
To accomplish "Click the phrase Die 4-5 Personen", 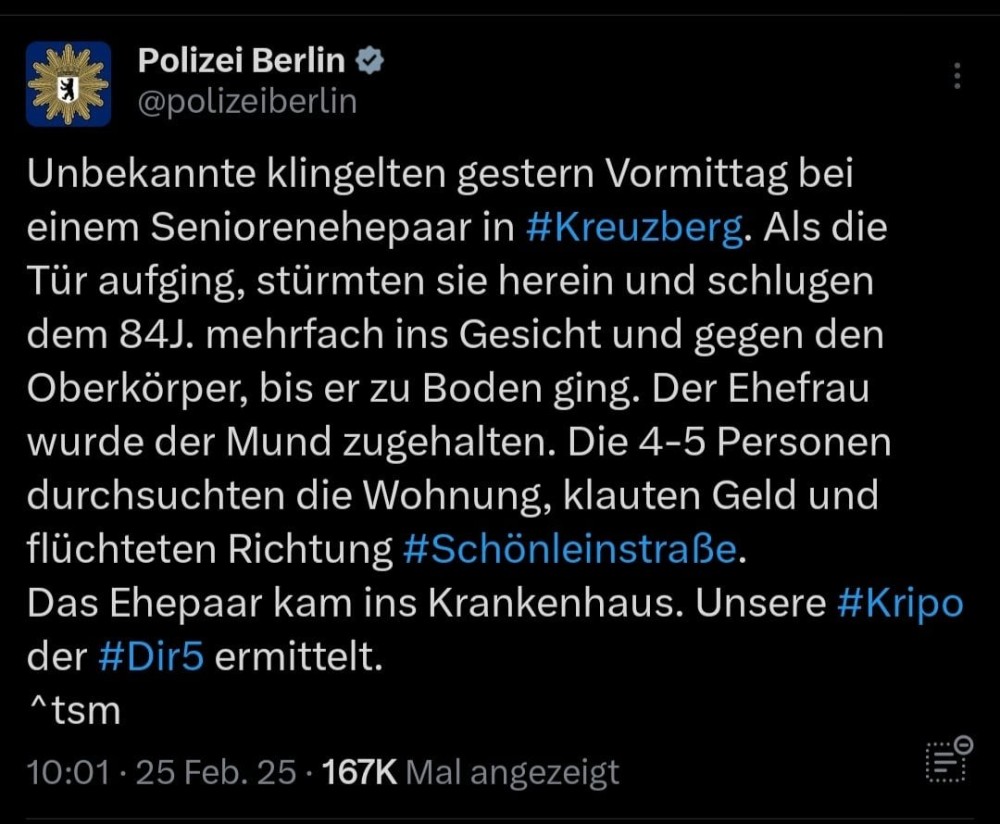I will (729, 441).
